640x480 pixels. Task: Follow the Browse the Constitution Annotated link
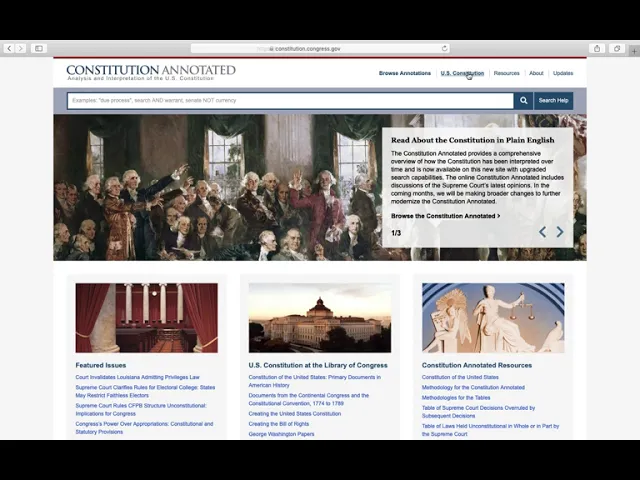445,216
